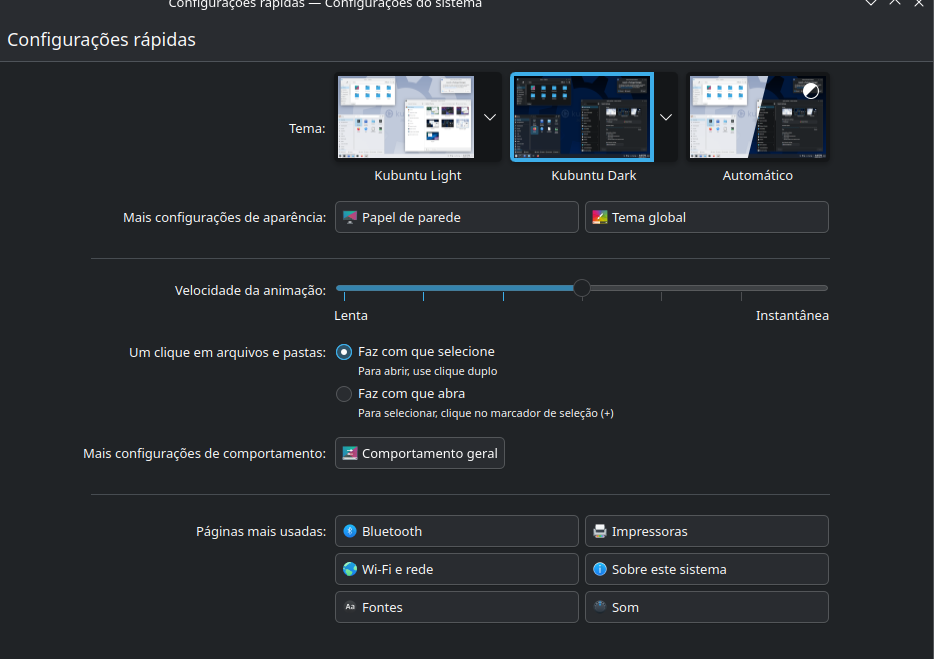Click the 'Configurações rápidas' page heading

tap(101, 40)
